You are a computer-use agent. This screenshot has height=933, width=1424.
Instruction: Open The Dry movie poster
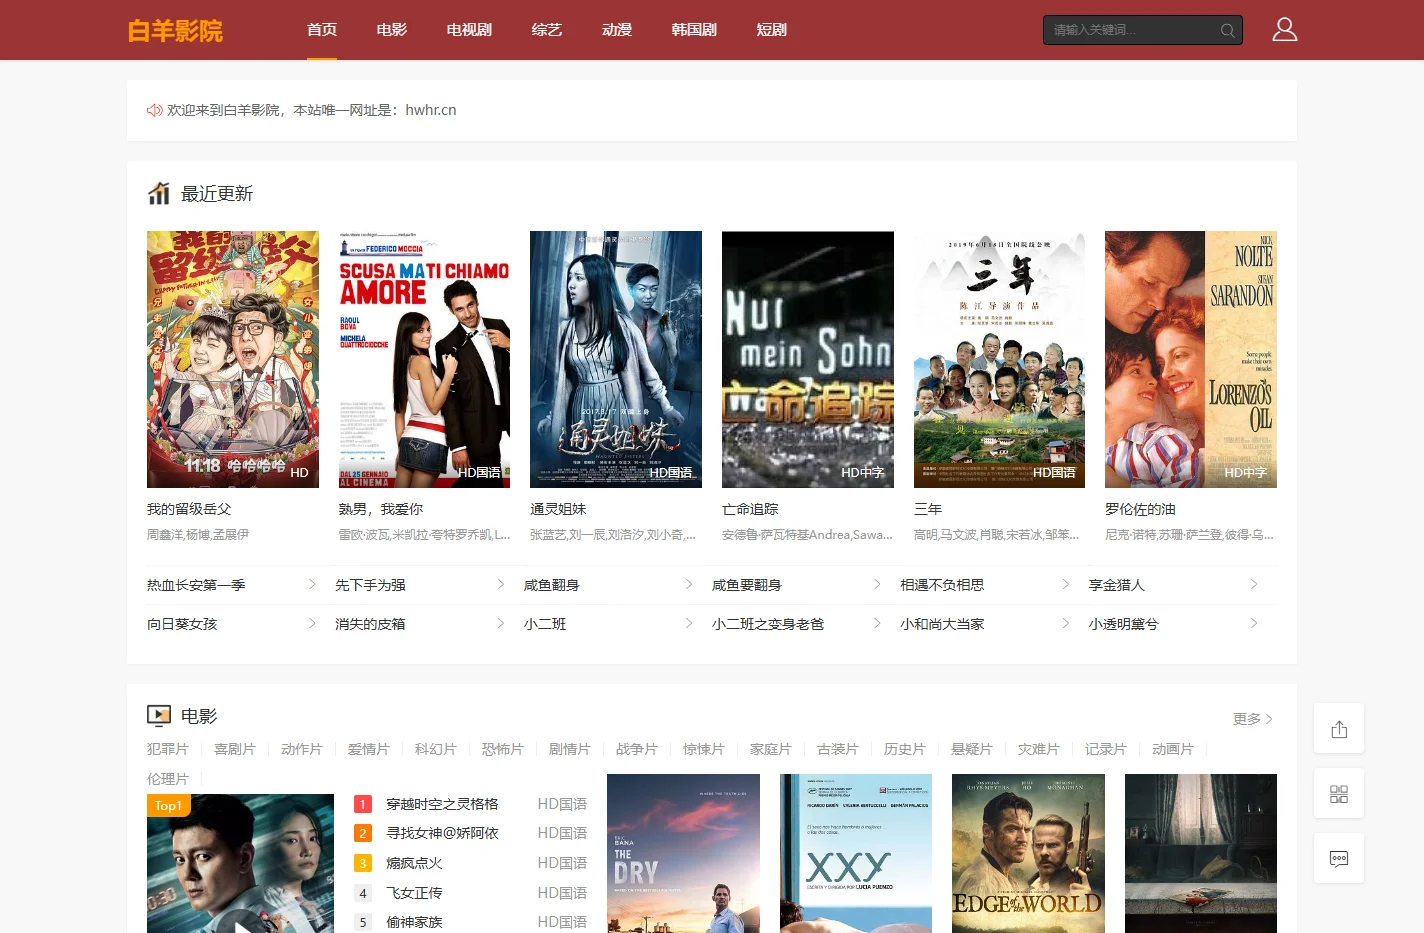[x=683, y=854]
